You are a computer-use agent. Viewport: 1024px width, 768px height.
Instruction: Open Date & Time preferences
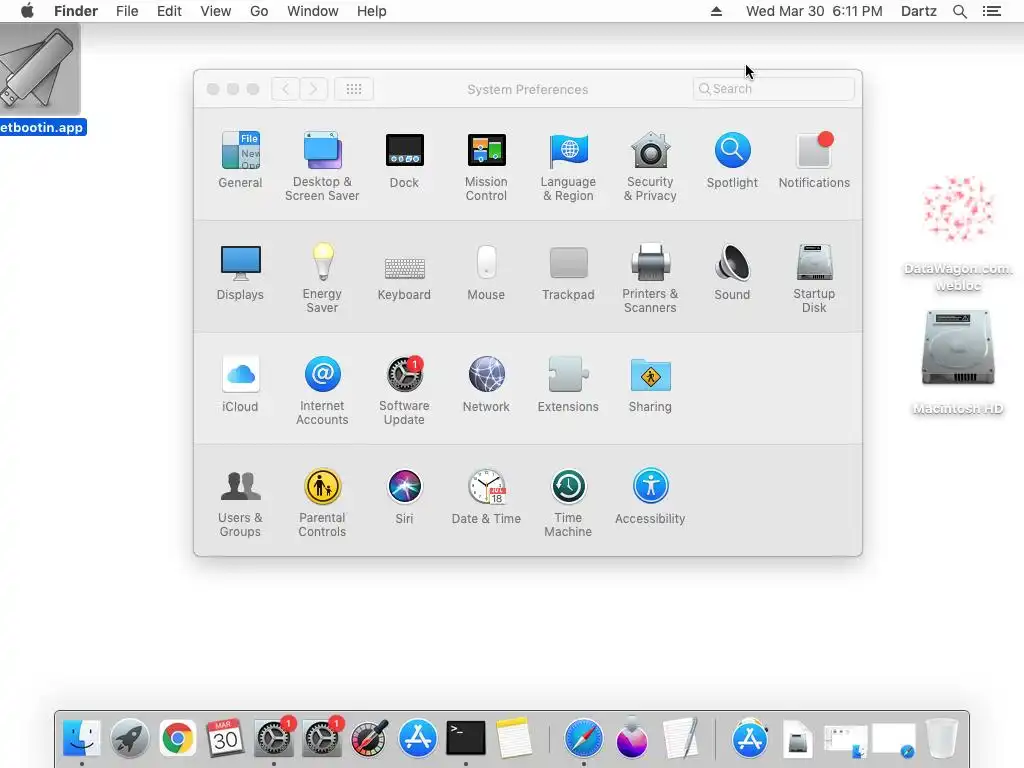(x=486, y=496)
